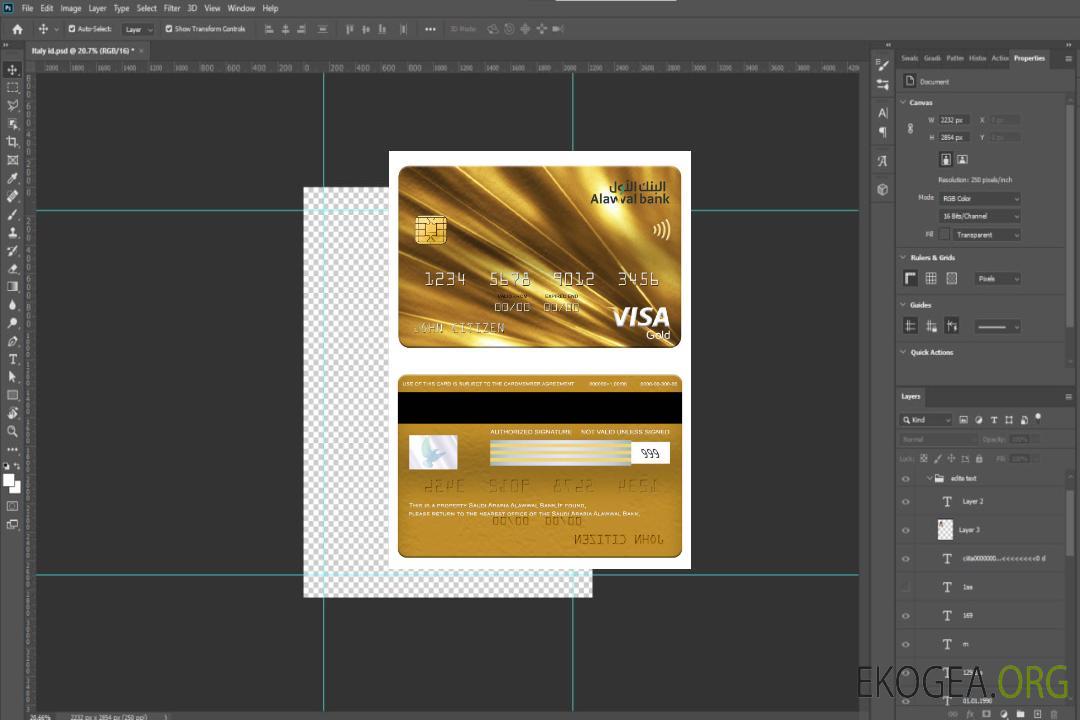Click the Italy id.psd document tab
Image resolution: width=1080 pixels, height=720 pixels.
[83, 51]
